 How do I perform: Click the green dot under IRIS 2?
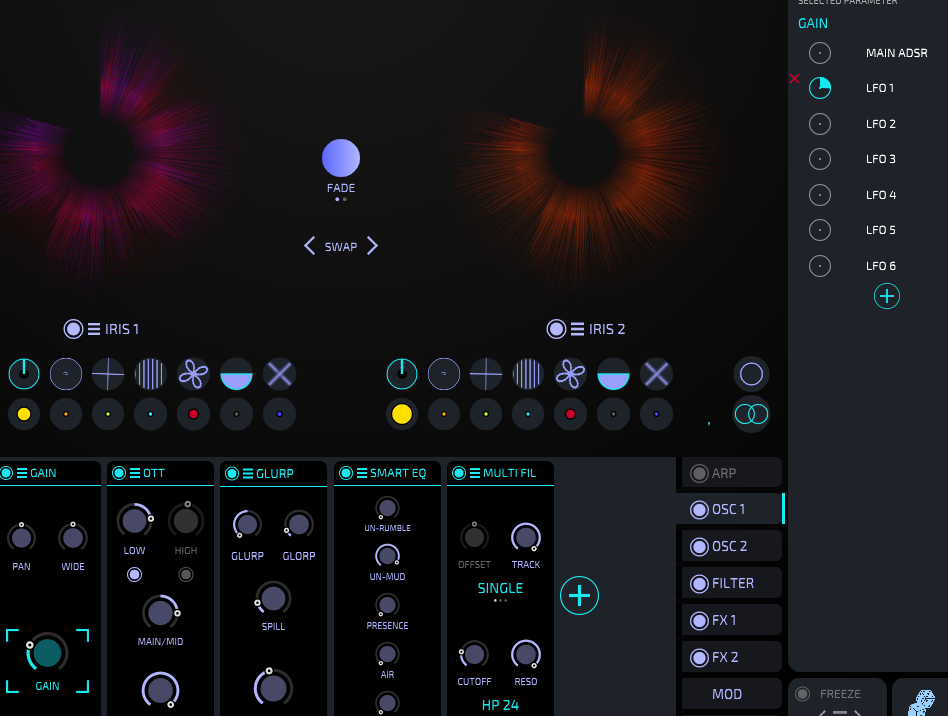[x=486, y=414]
